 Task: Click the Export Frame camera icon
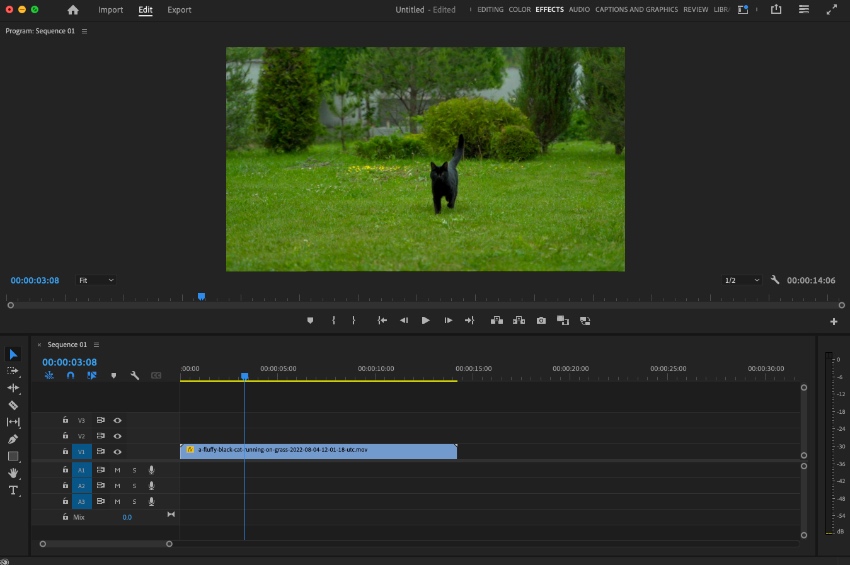coord(541,321)
